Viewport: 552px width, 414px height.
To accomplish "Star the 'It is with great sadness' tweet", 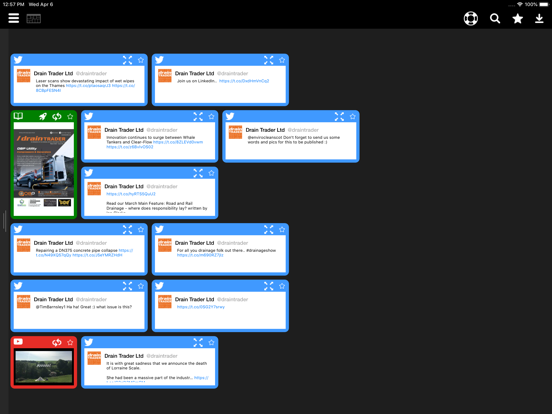I will (x=211, y=342).
